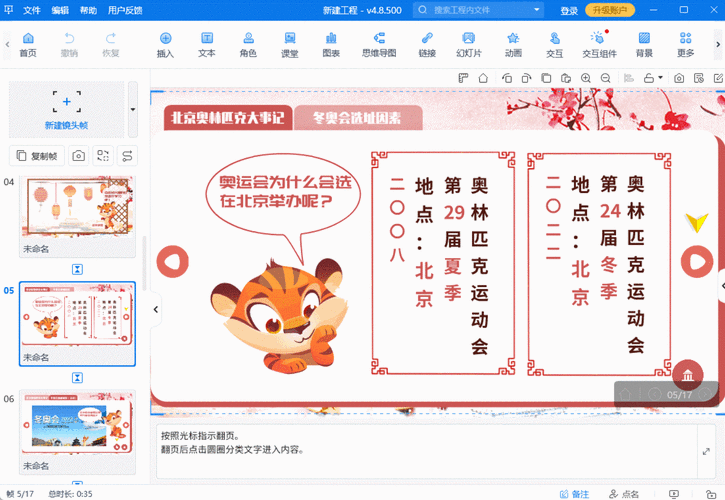The height and width of the screenshot is (500, 725).
Task: Zoom in the canvas with magnifier plus
Action: [586, 78]
